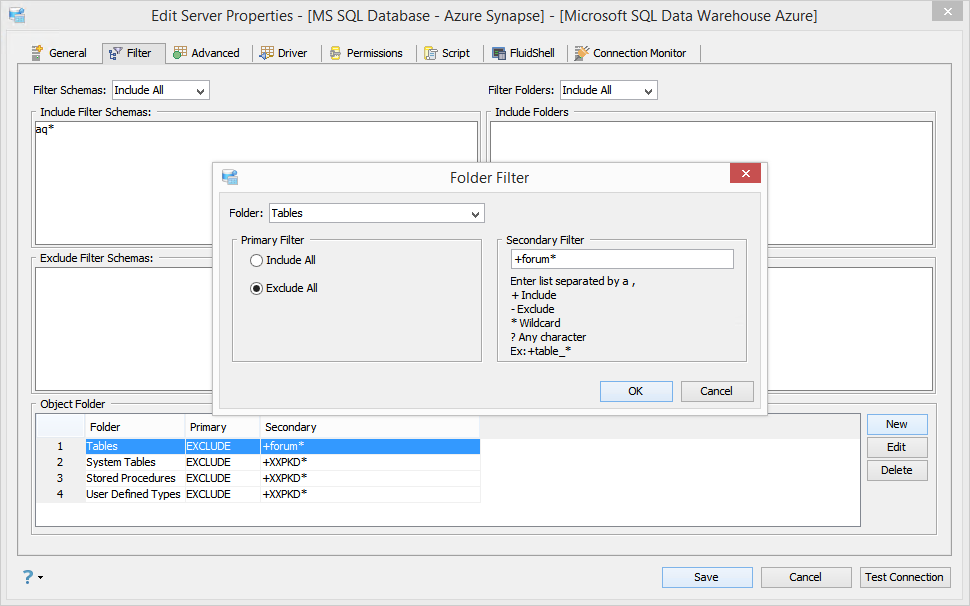Click OK in the Folder Filter dialog
The width and height of the screenshot is (970, 606).
click(636, 391)
